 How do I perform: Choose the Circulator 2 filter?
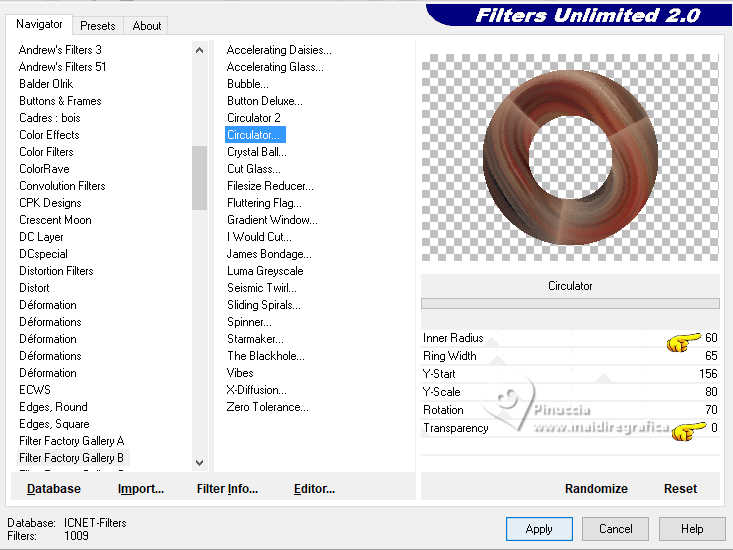pyautogui.click(x=254, y=118)
